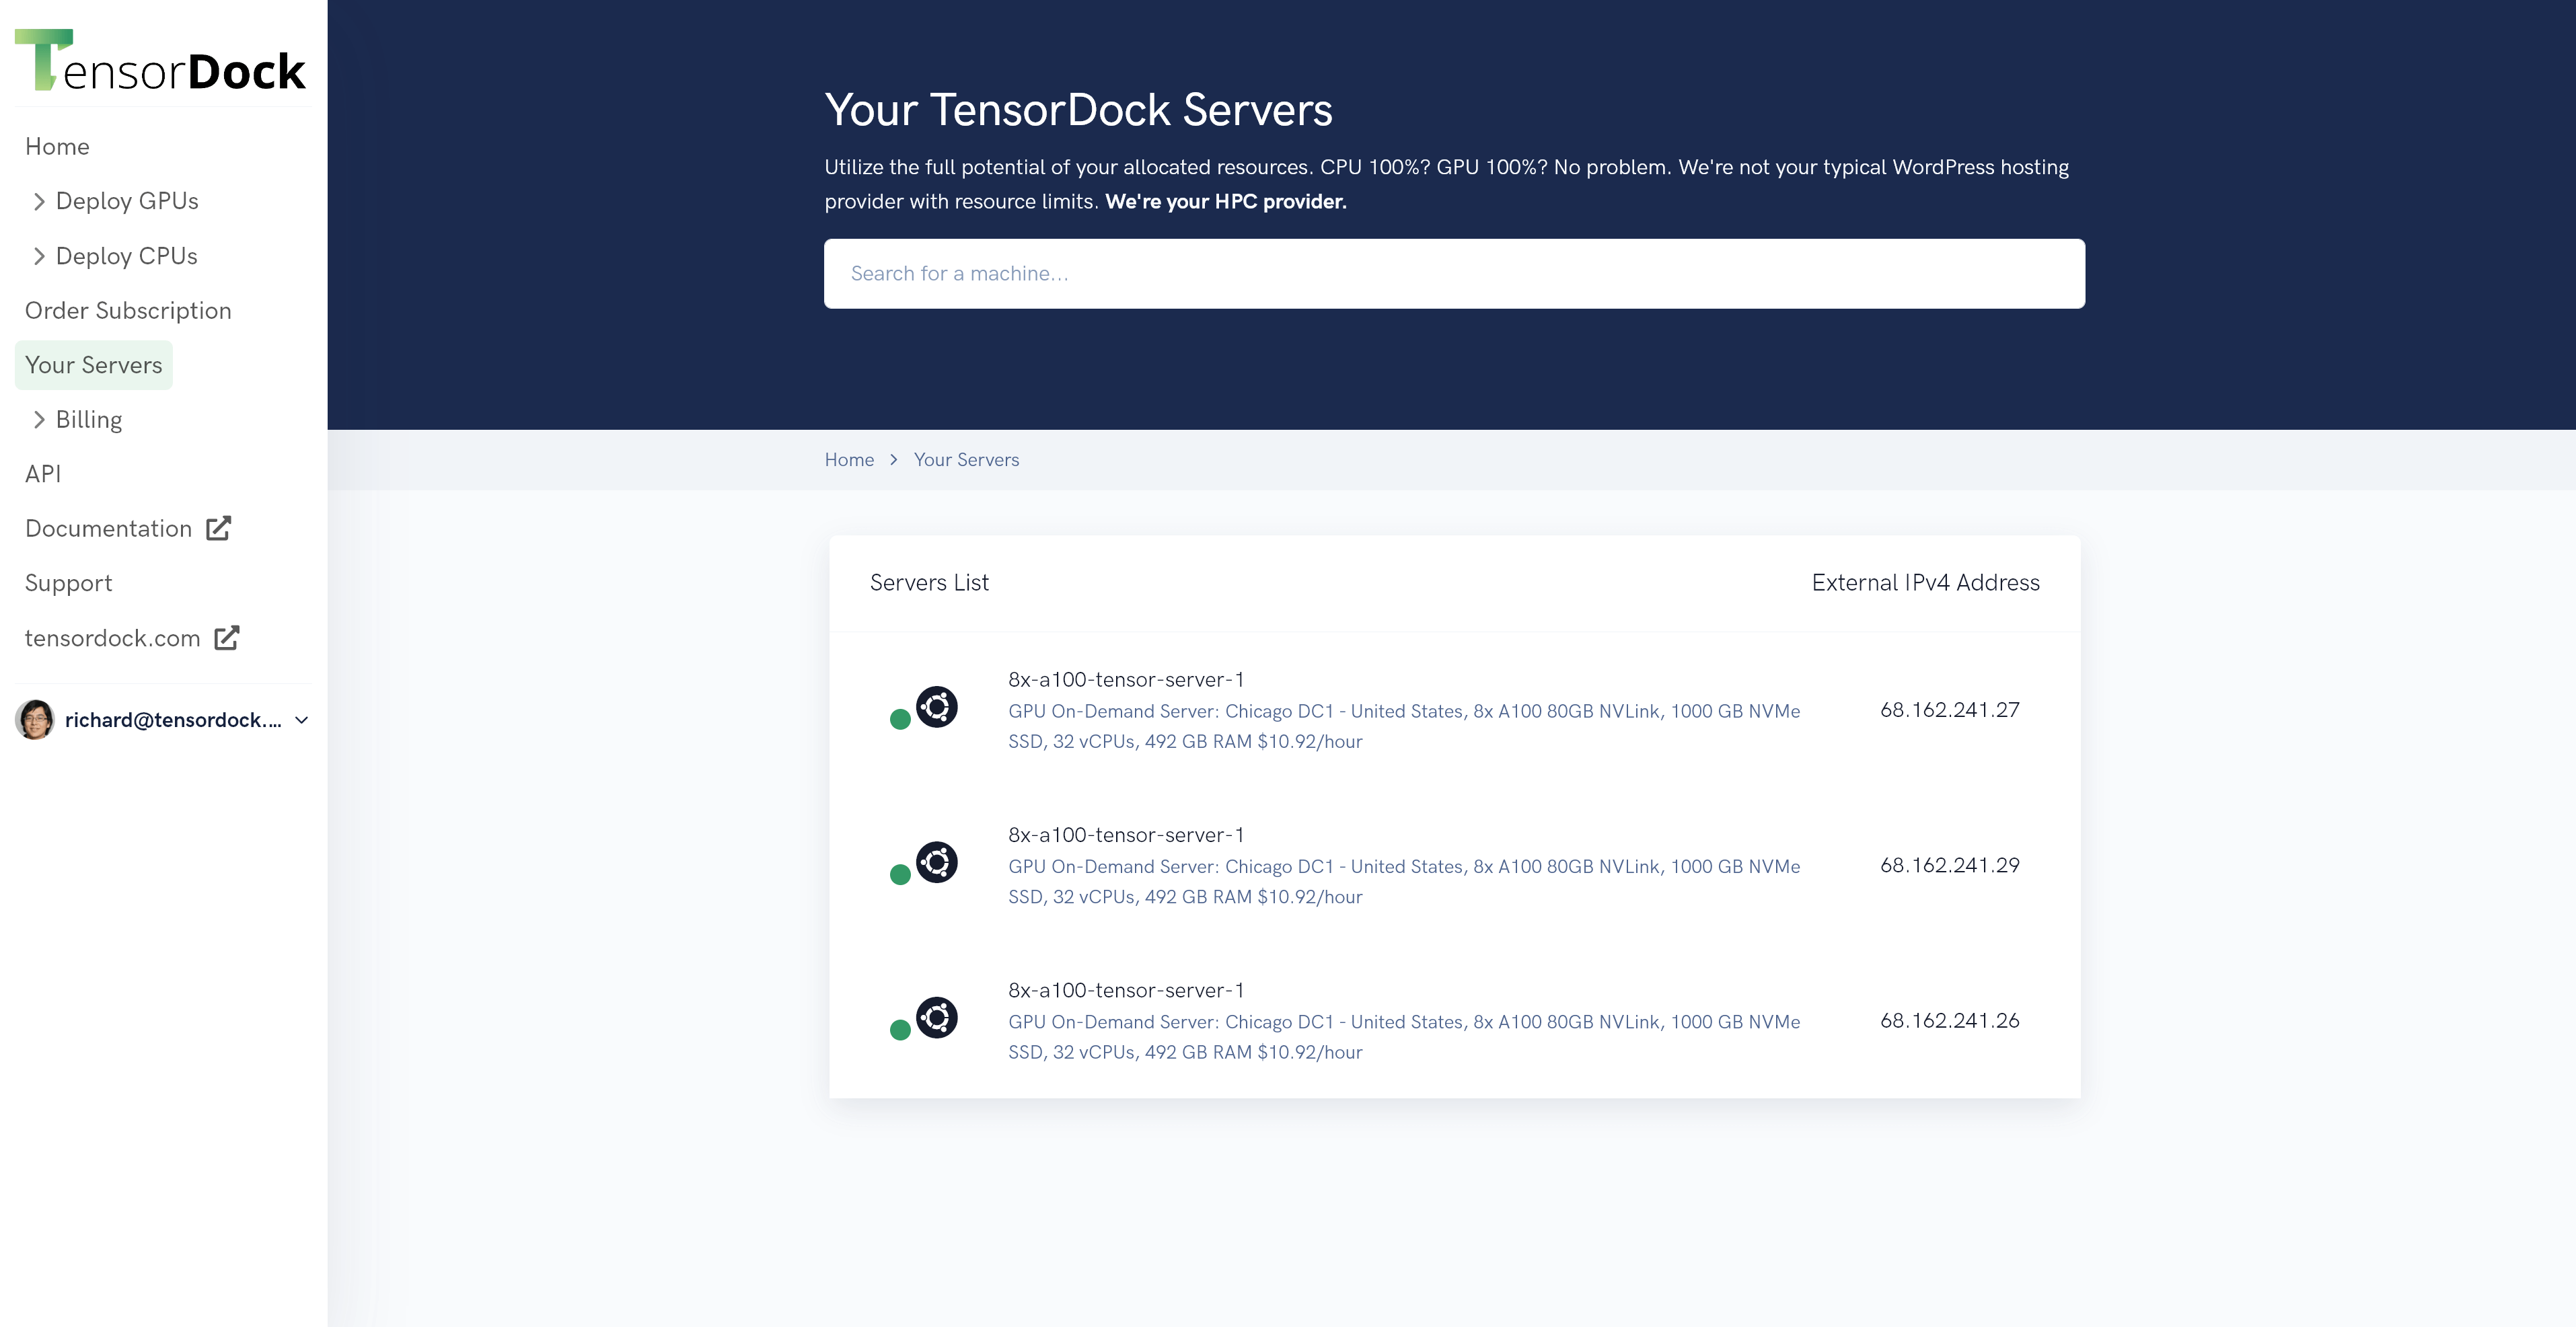Open richard@tensordock account menu
This screenshot has width=2576, height=1327.
click(x=173, y=720)
